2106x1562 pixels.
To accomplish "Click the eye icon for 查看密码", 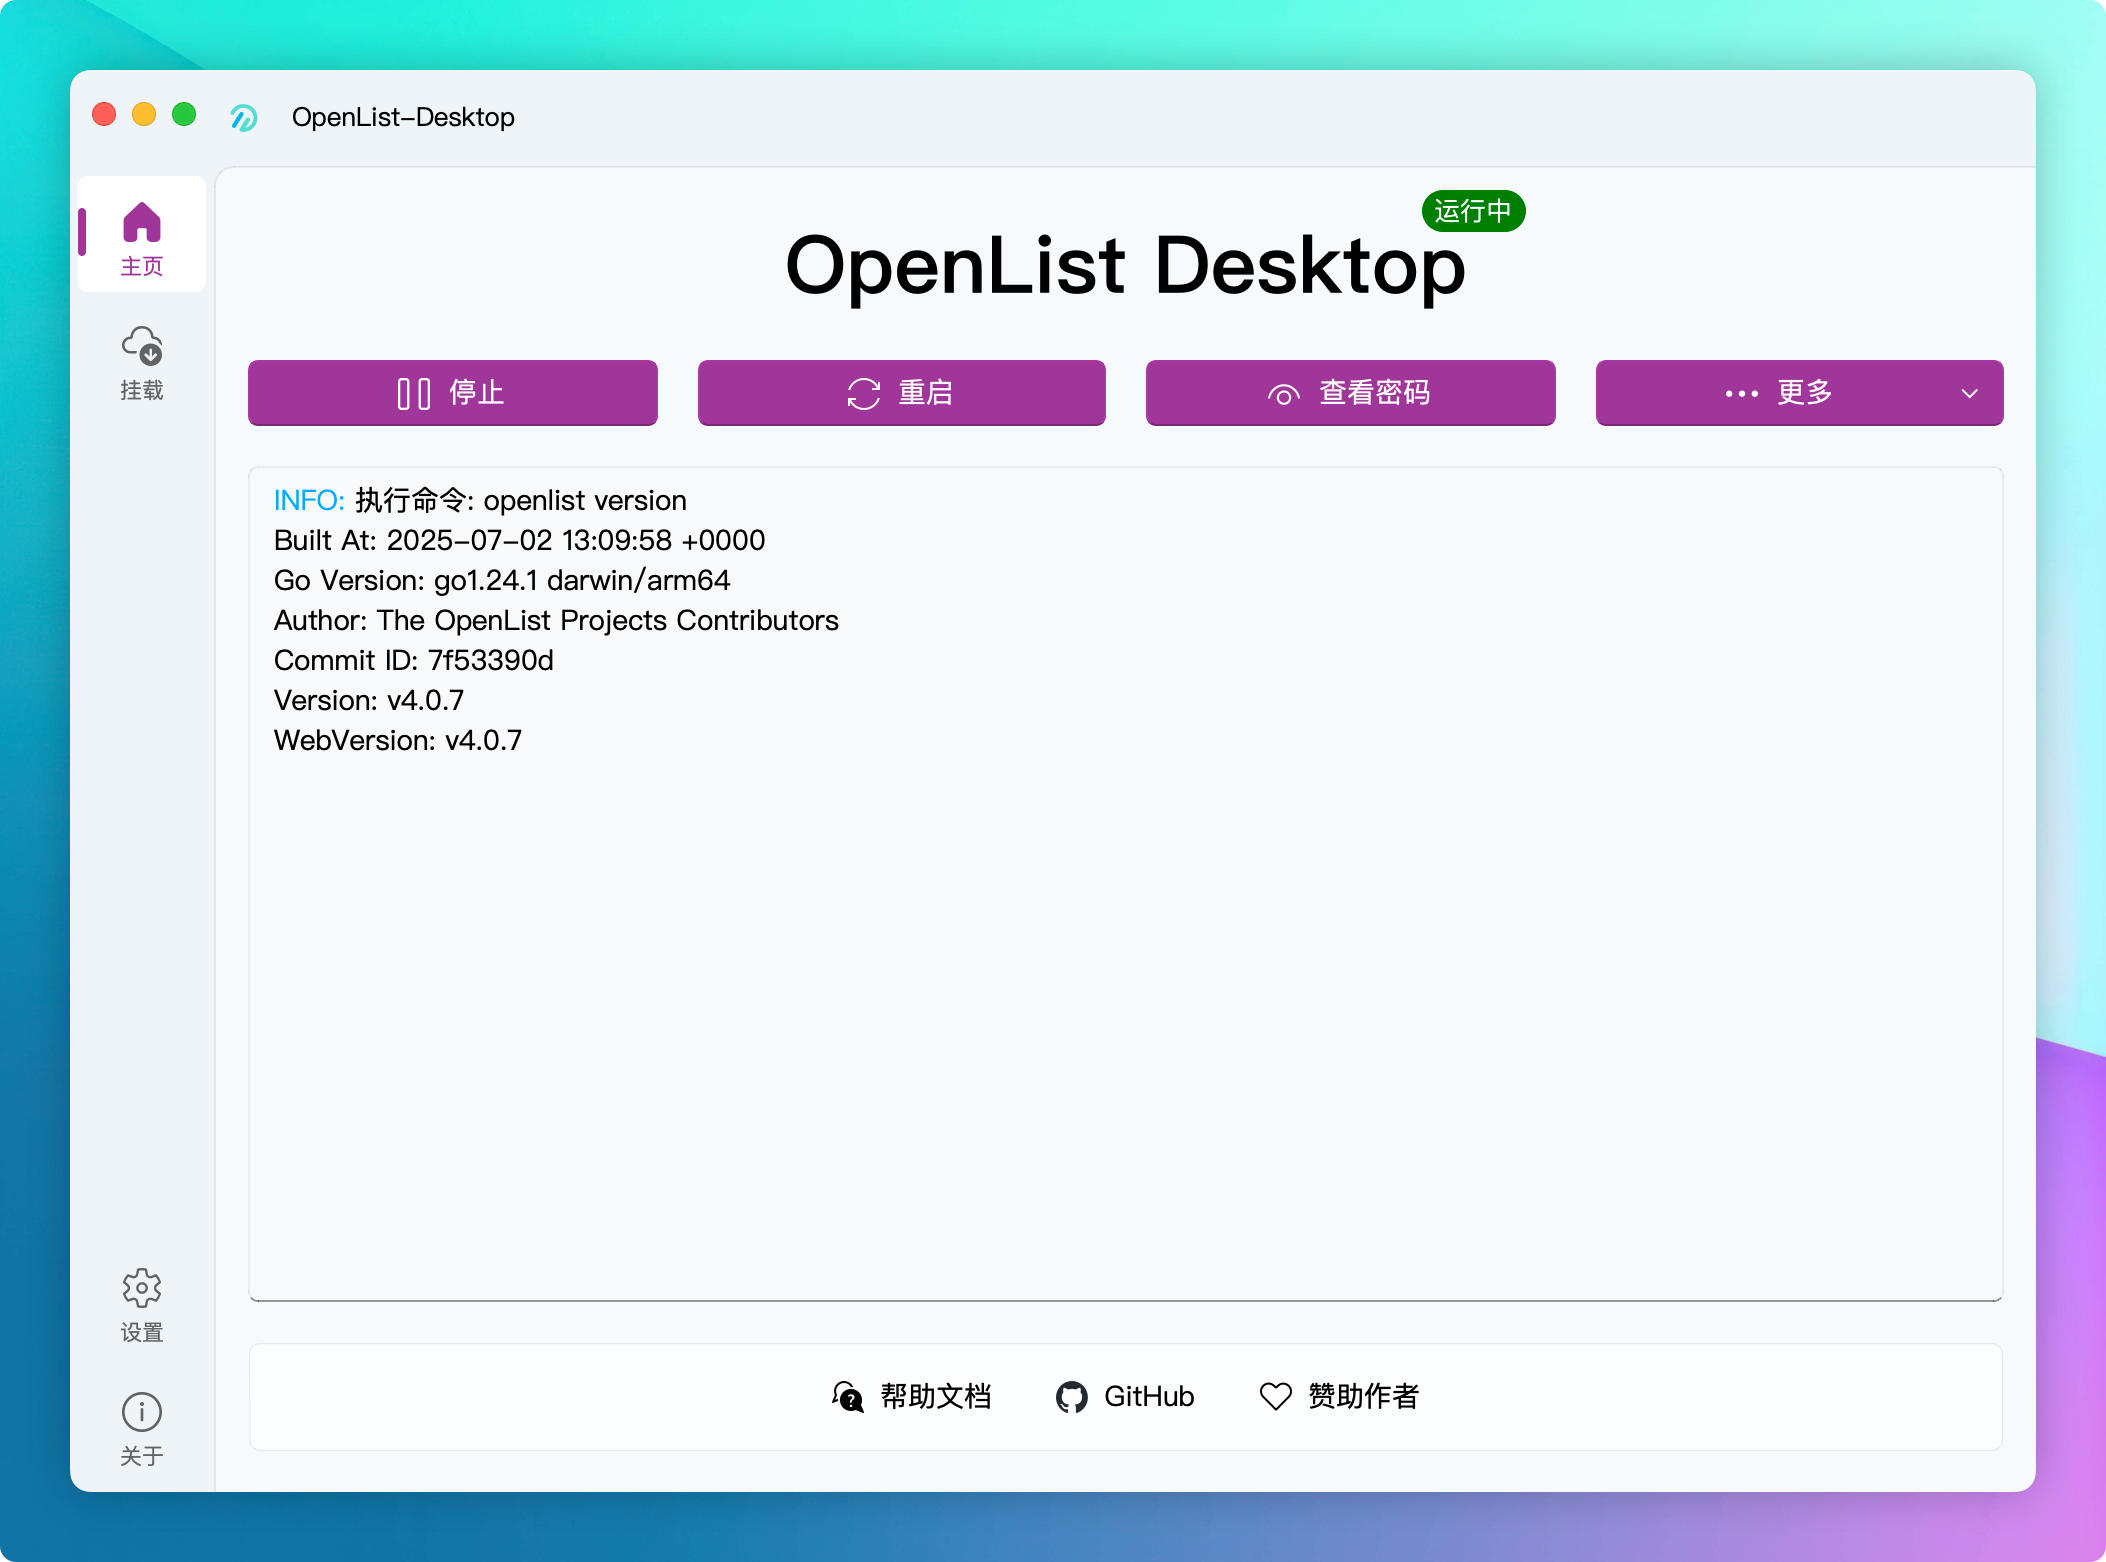I will 1283,395.
